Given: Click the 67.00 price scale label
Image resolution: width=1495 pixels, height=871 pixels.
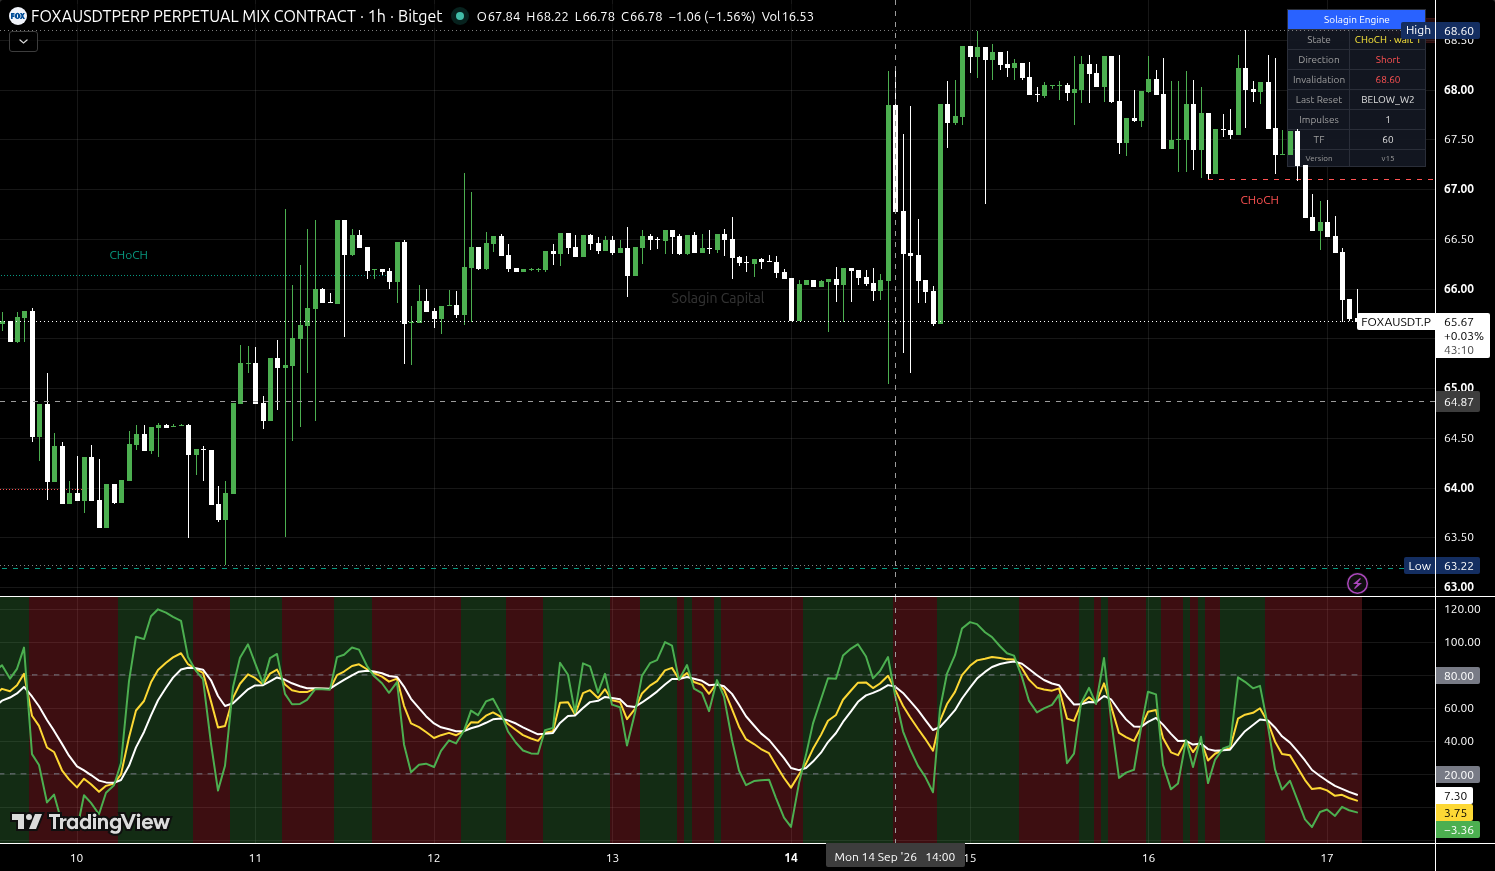Looking at the screenshot, I should coord(1458,189).
